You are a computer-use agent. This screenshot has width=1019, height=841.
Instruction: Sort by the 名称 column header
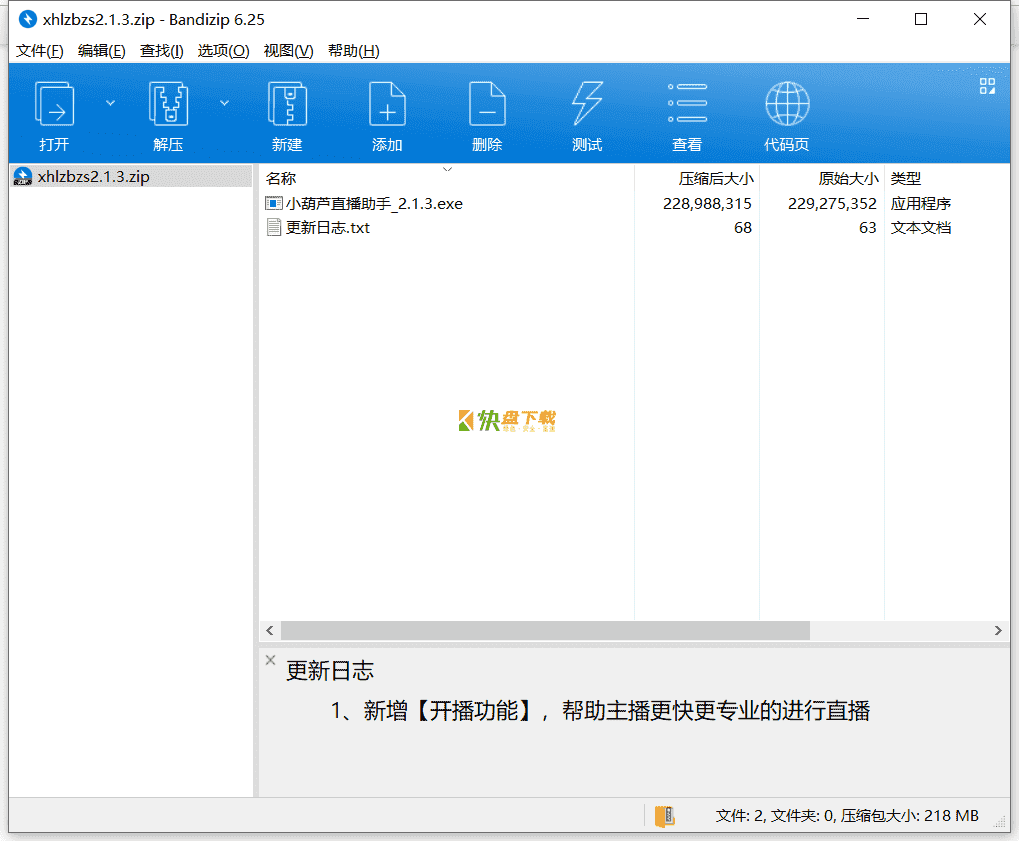point(281,179)
